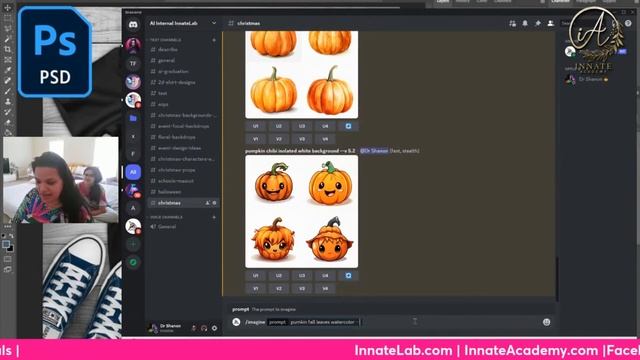Re-roll watercolor pumpkins grid
640x360 pixels.
348,126
